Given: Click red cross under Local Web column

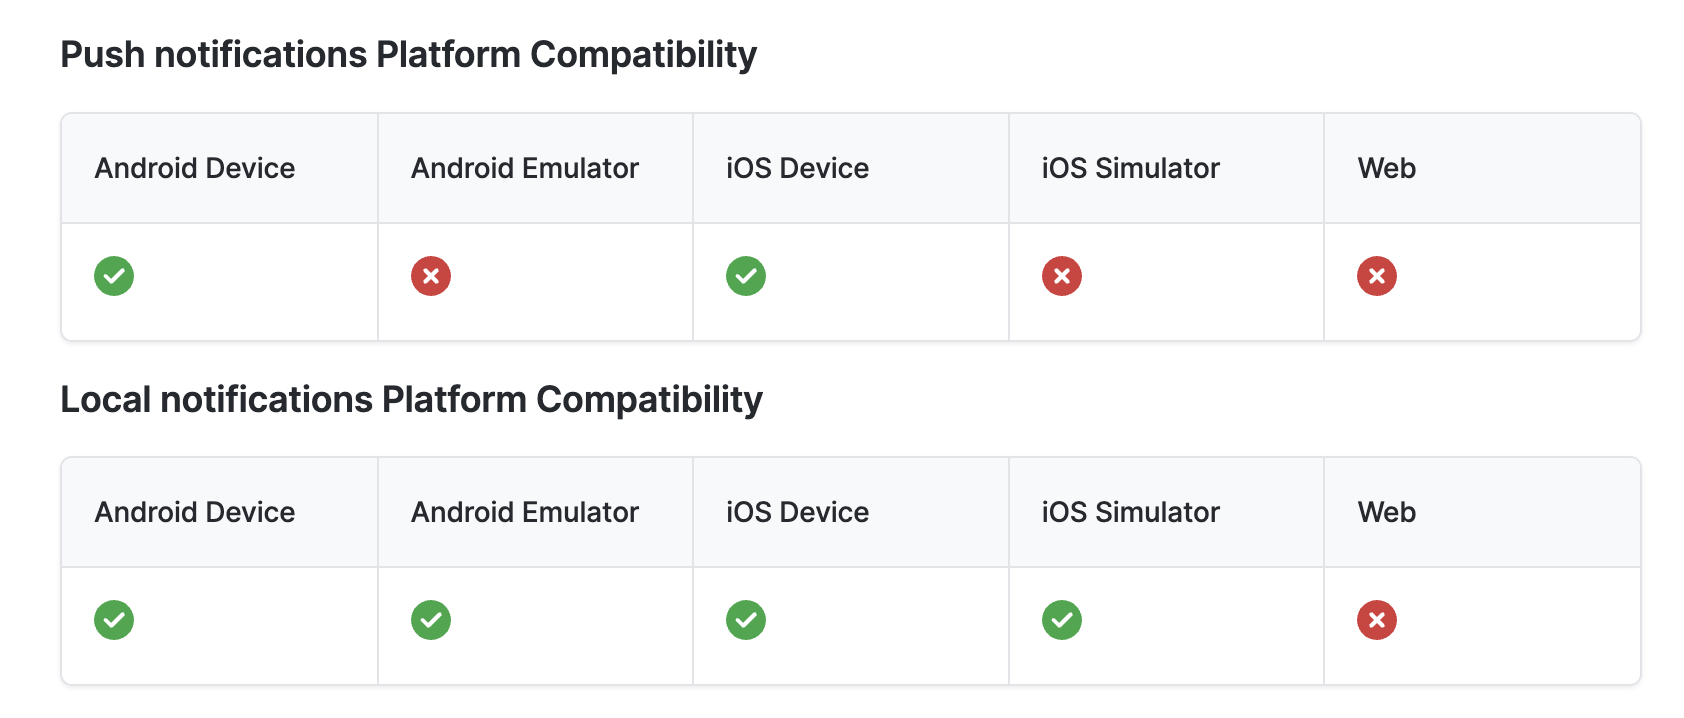Looking at the screenshot, I should click(x=1377, y=620).
